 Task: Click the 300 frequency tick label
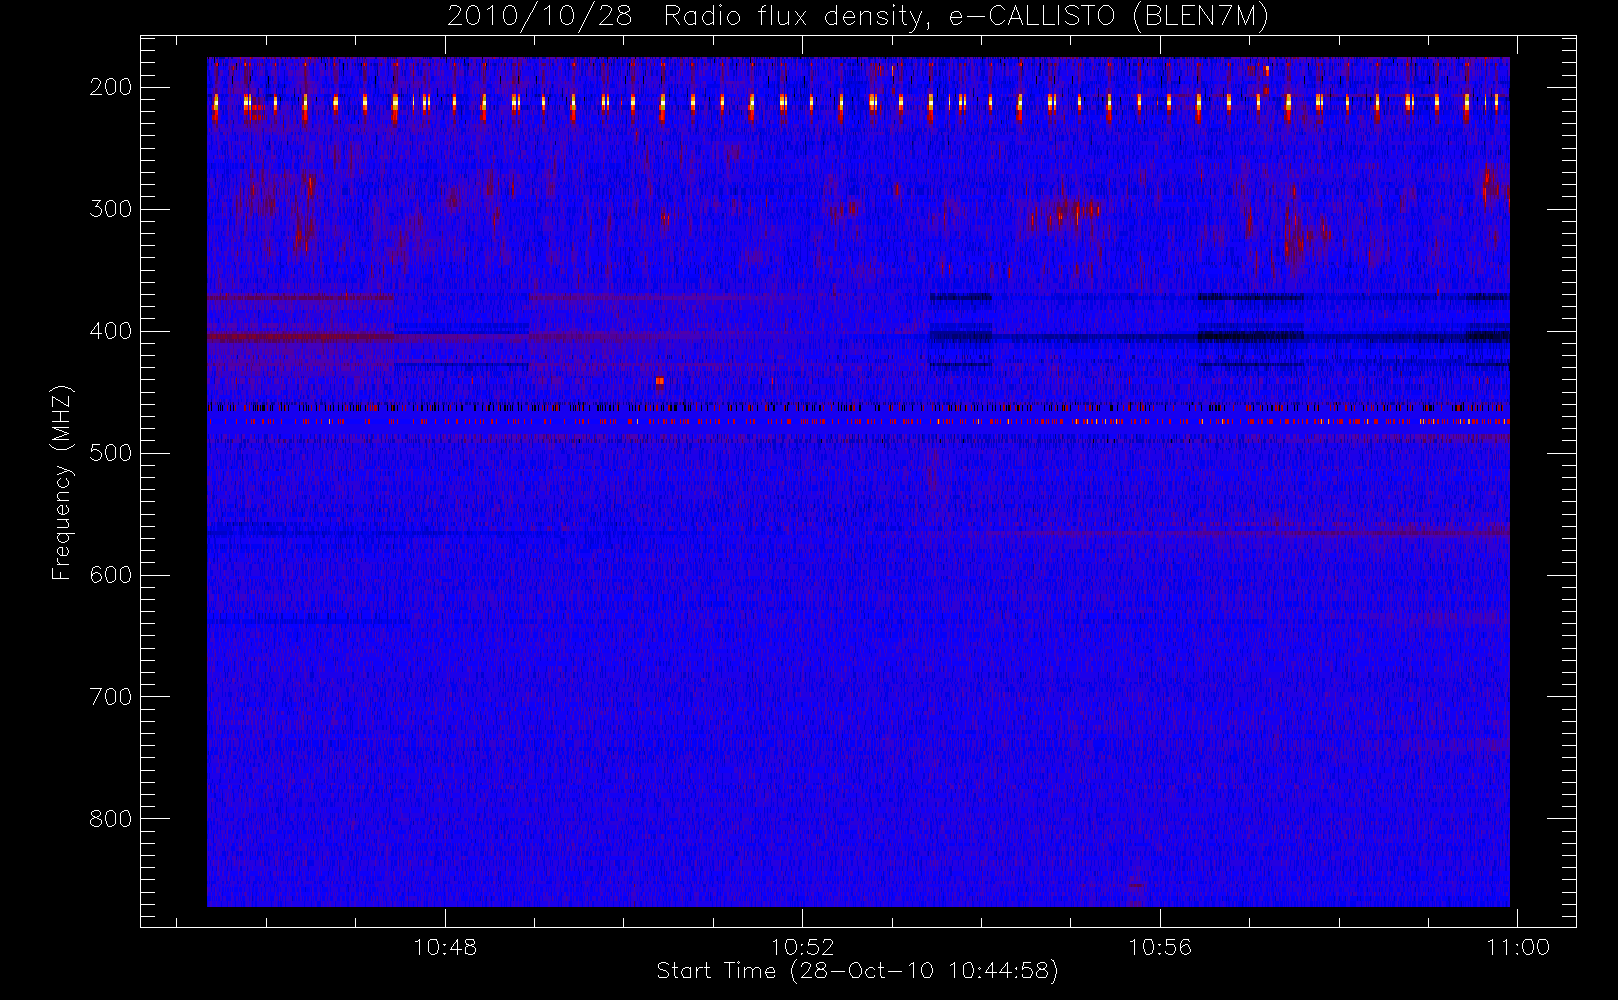[x=111, y=209]
